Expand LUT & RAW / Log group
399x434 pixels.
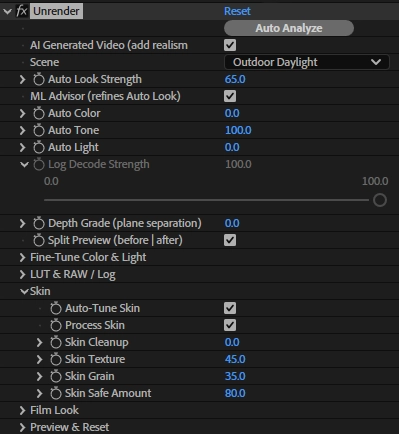pyautogui.click(x=22, y=274)
